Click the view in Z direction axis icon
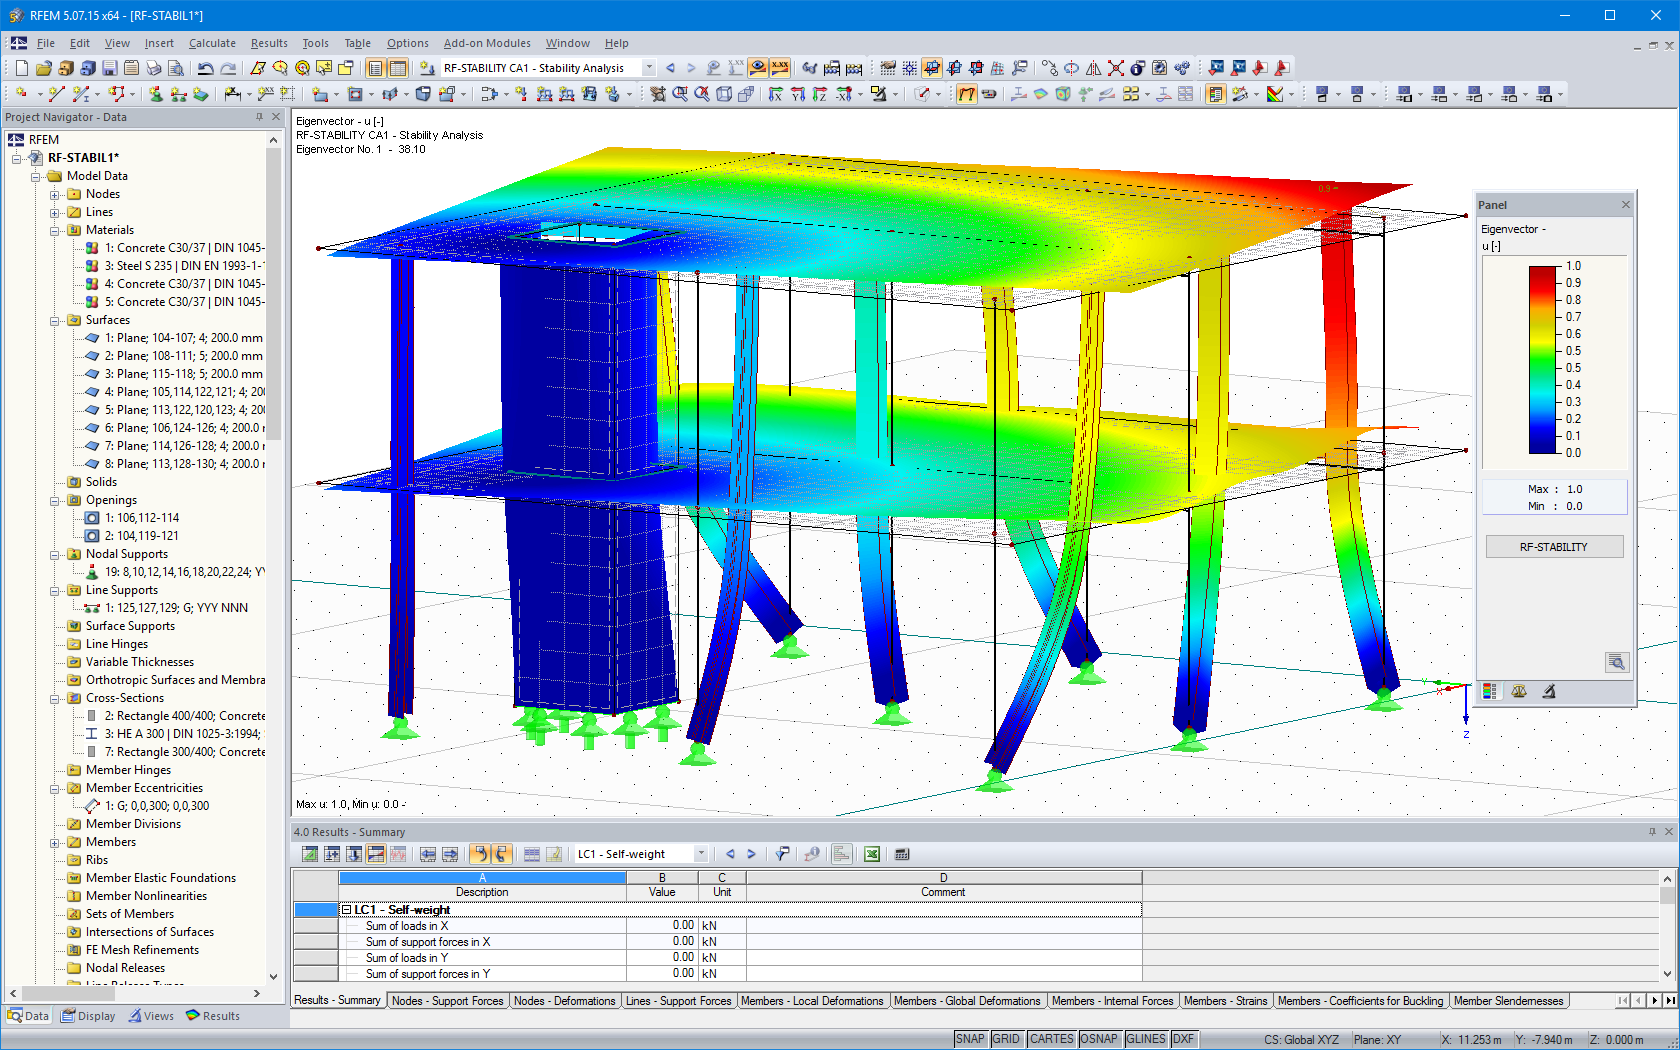The image size is (1680, 1050). (819, 94)
